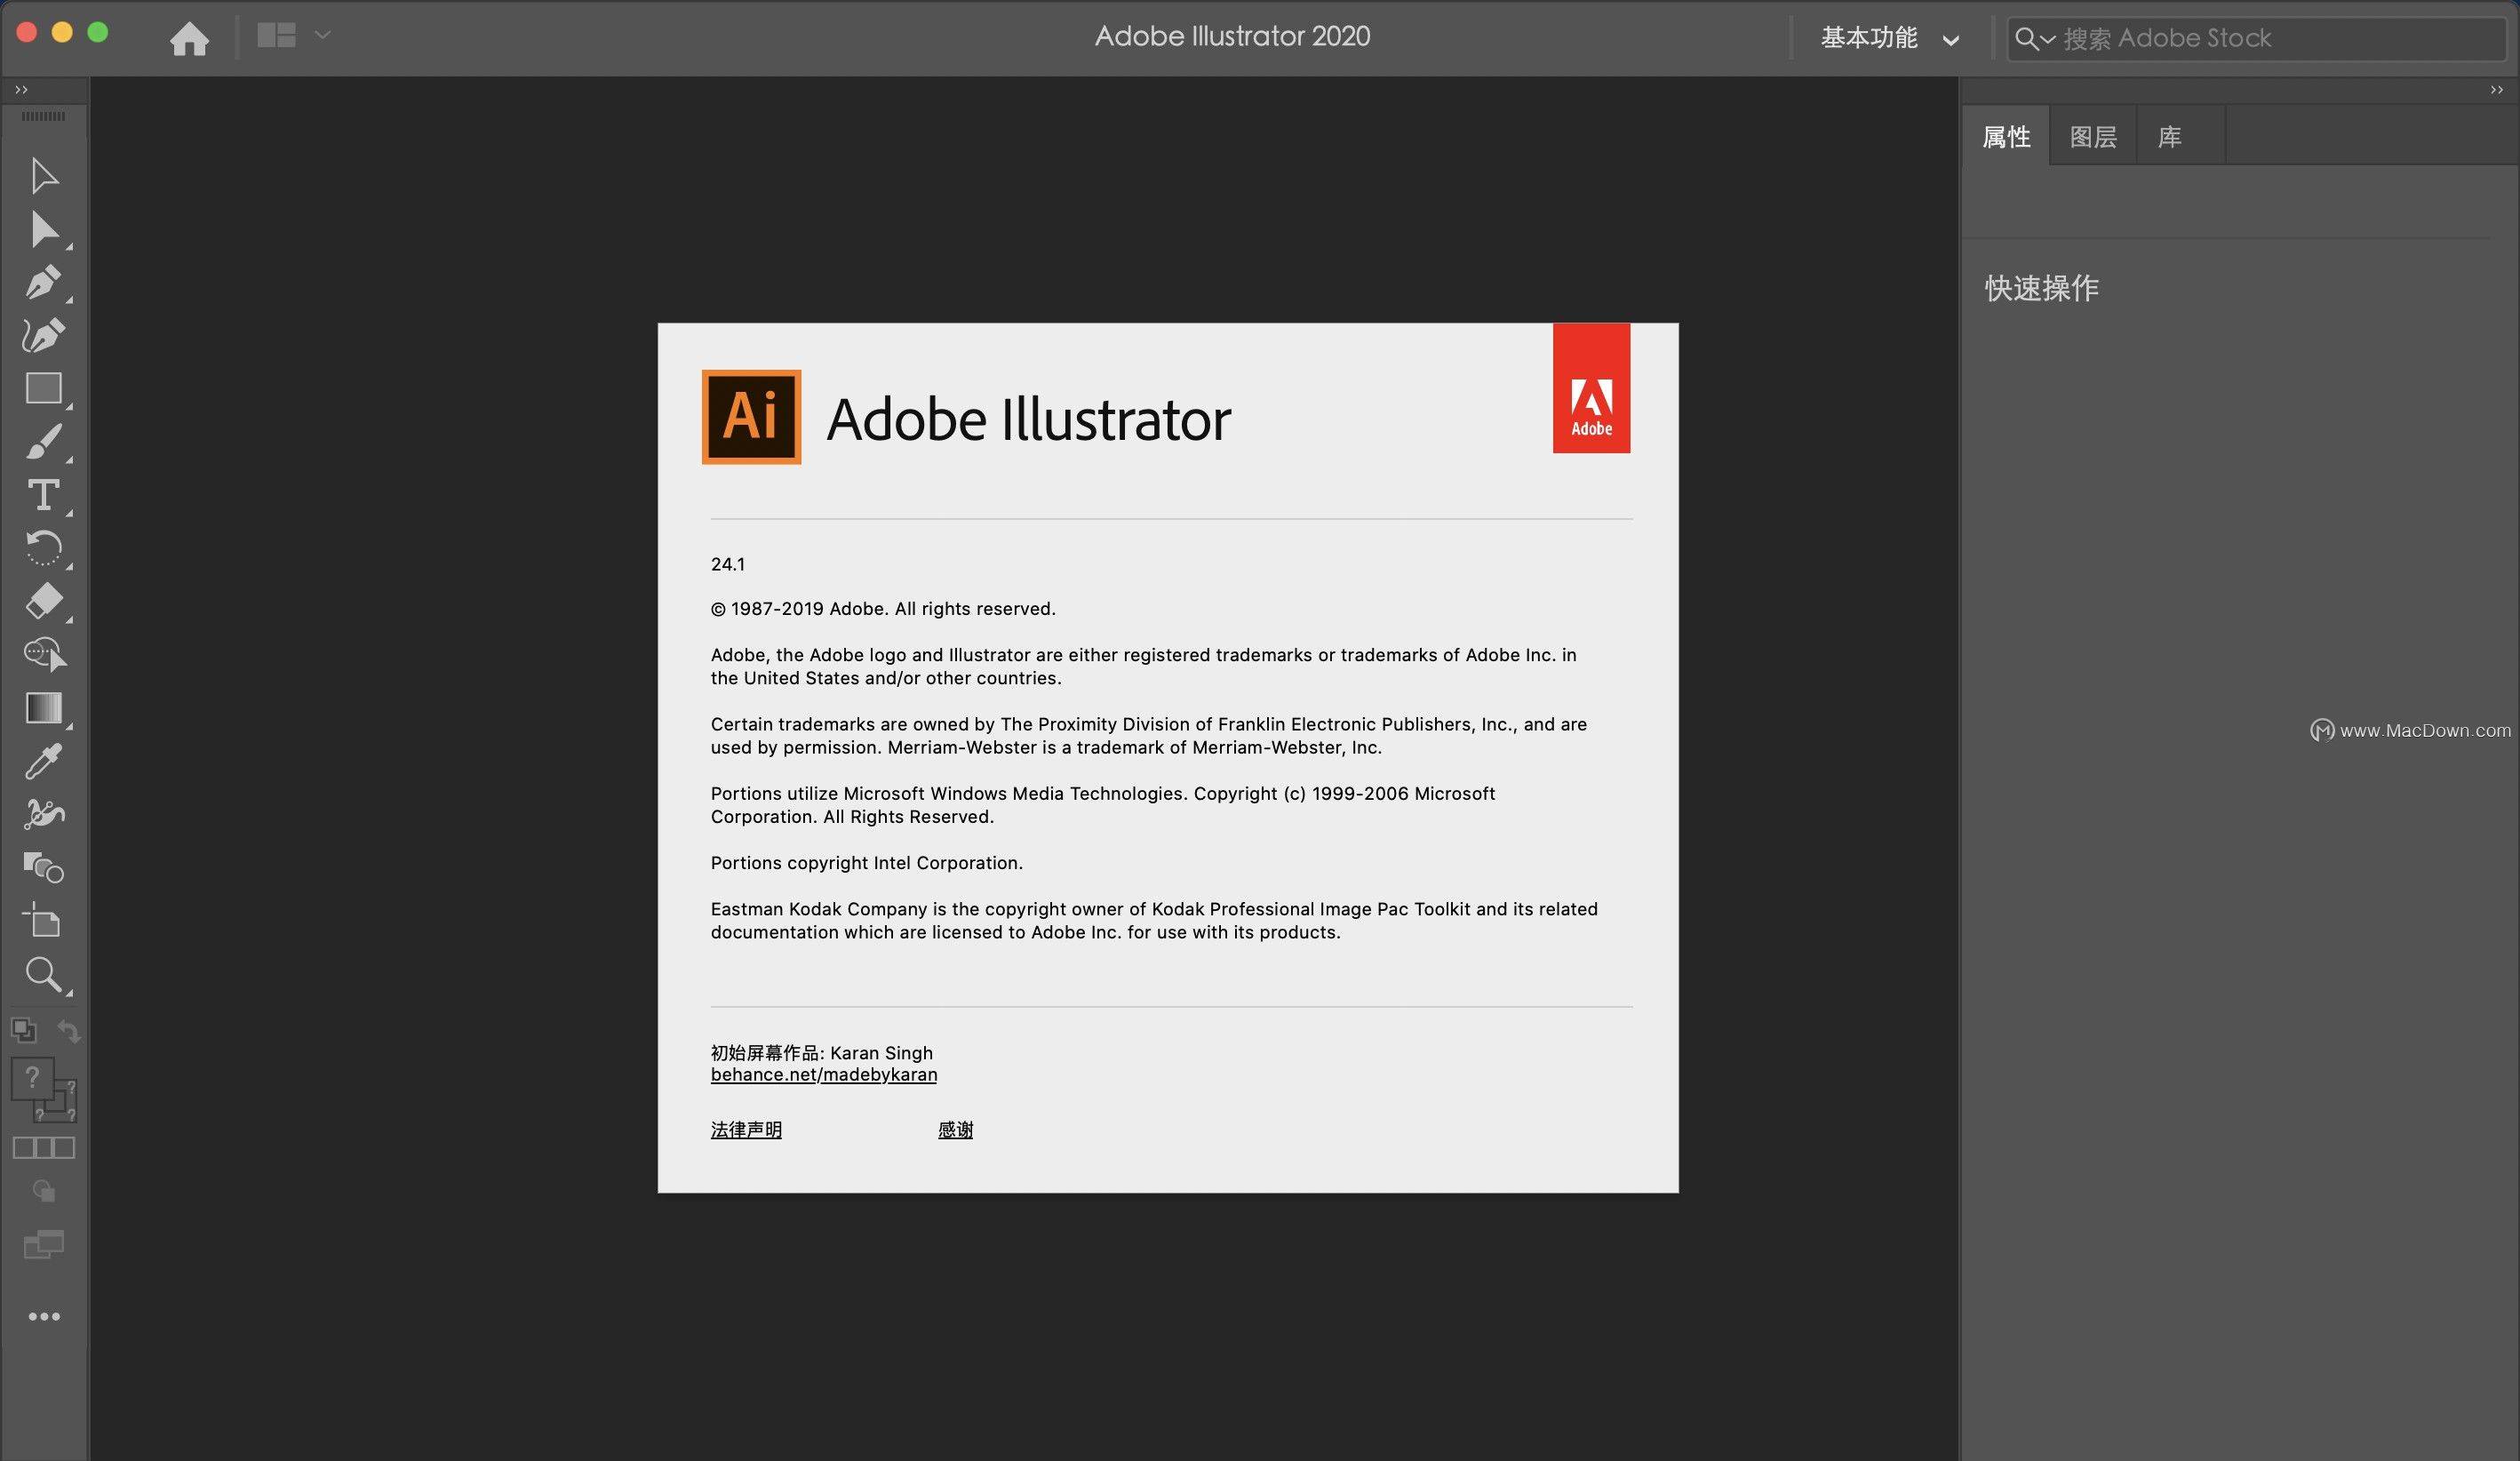Viewport: 2520px width, 1461px height.
Task: Select the Paintbrush tool
Action: [44, 441]
